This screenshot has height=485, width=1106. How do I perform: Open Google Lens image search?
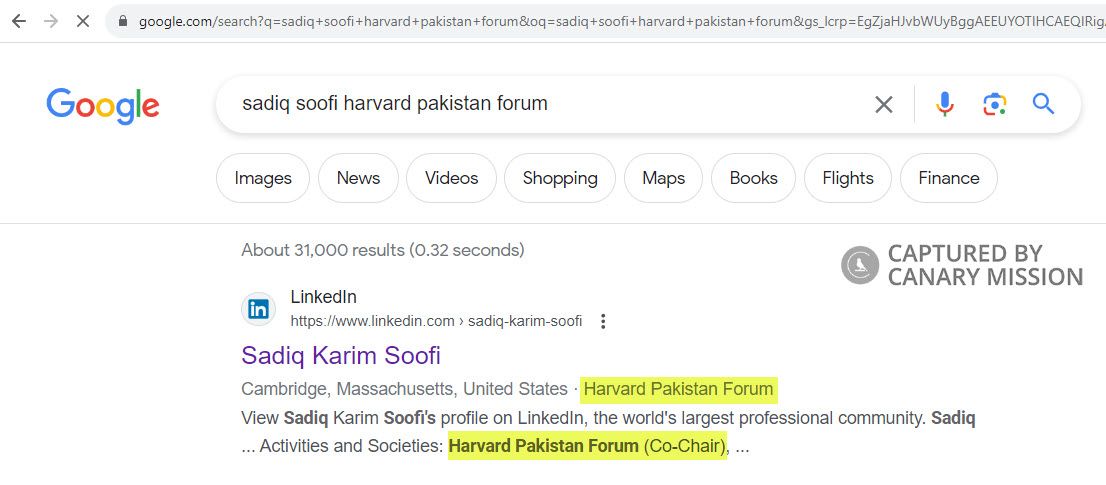994,104
